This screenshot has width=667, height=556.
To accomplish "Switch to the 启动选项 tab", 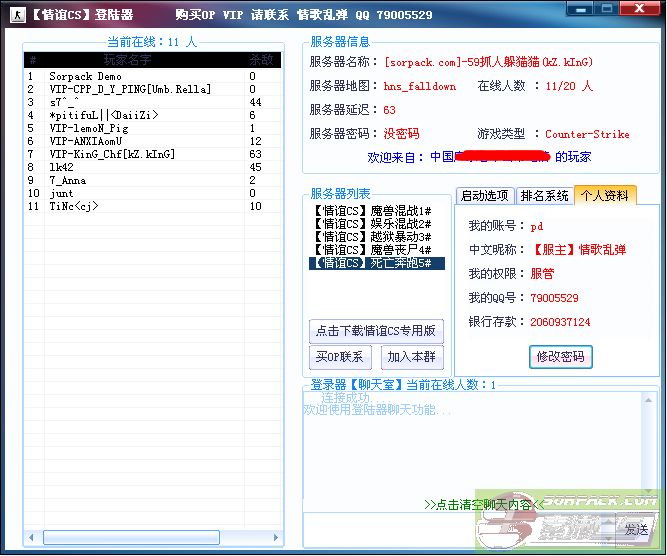I will 484,196.
